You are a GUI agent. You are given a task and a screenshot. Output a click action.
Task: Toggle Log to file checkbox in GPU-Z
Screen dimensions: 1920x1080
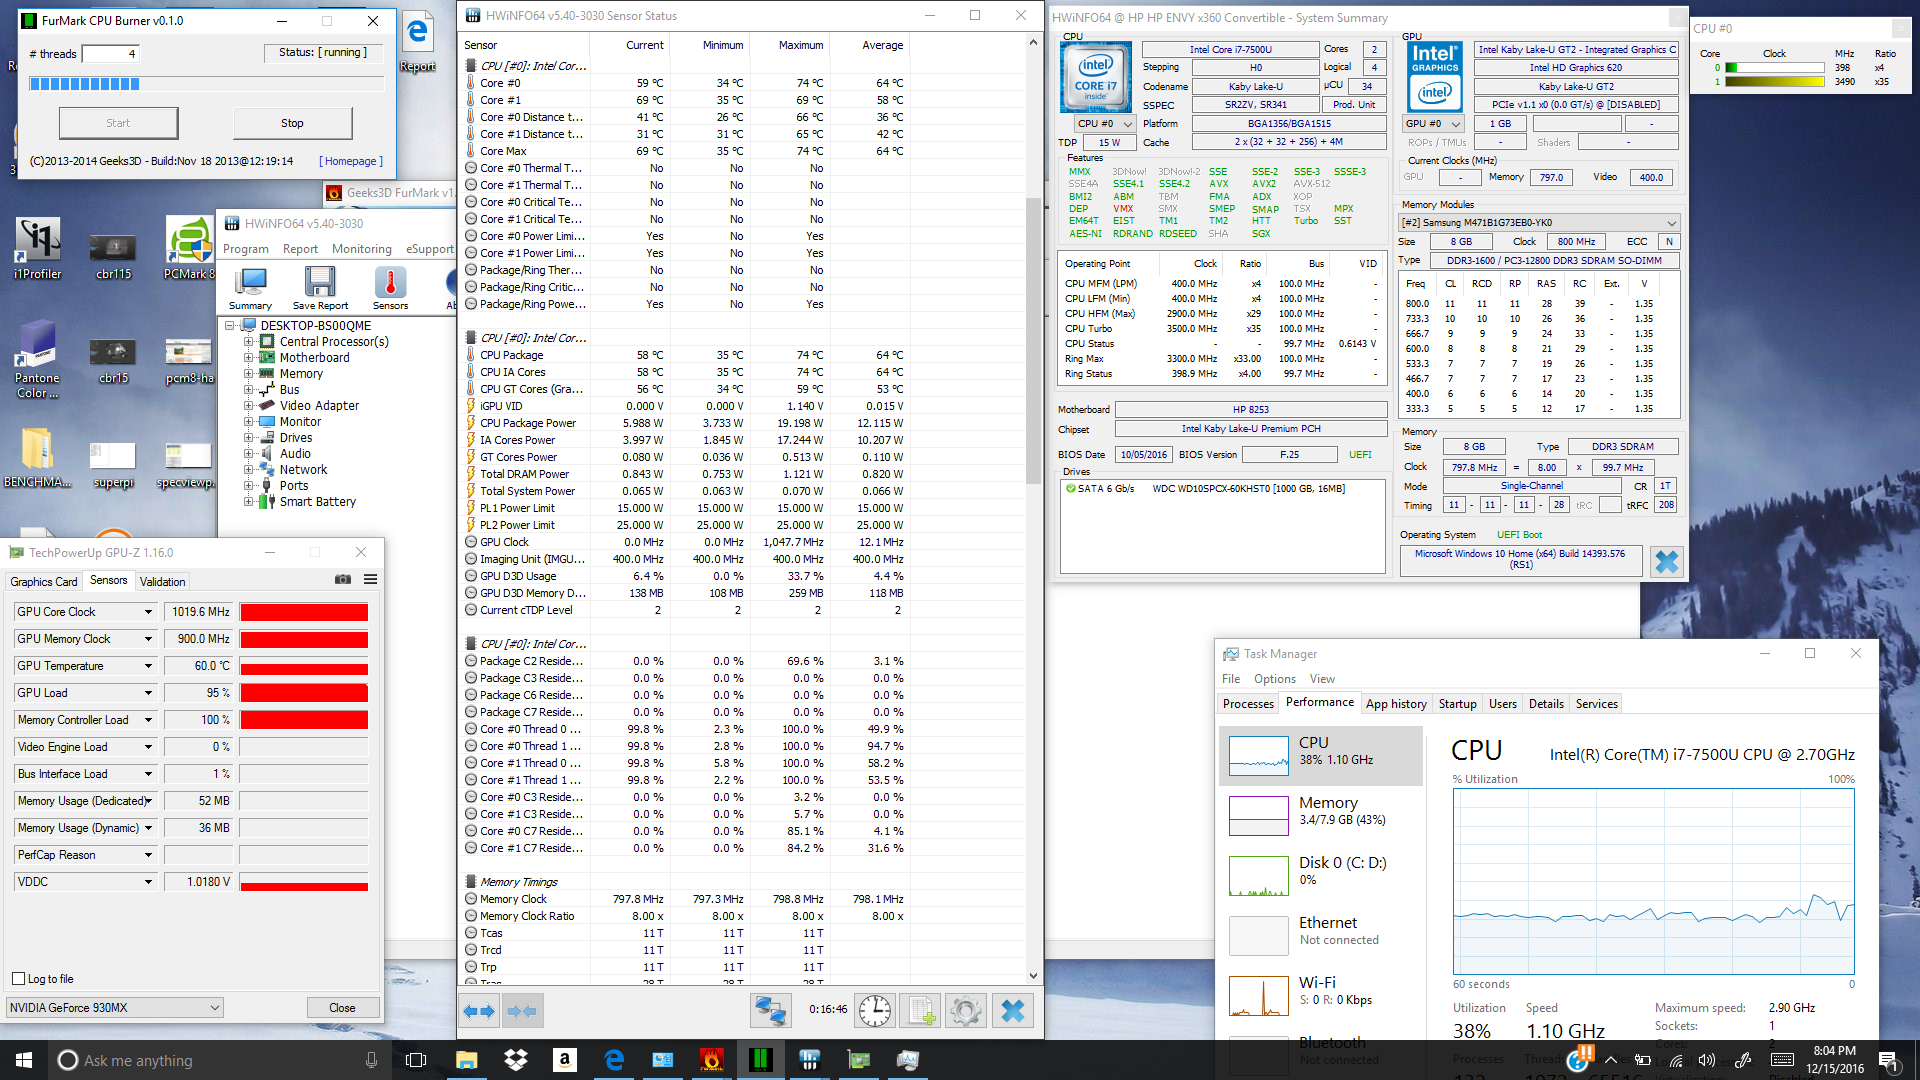point(18,979)
